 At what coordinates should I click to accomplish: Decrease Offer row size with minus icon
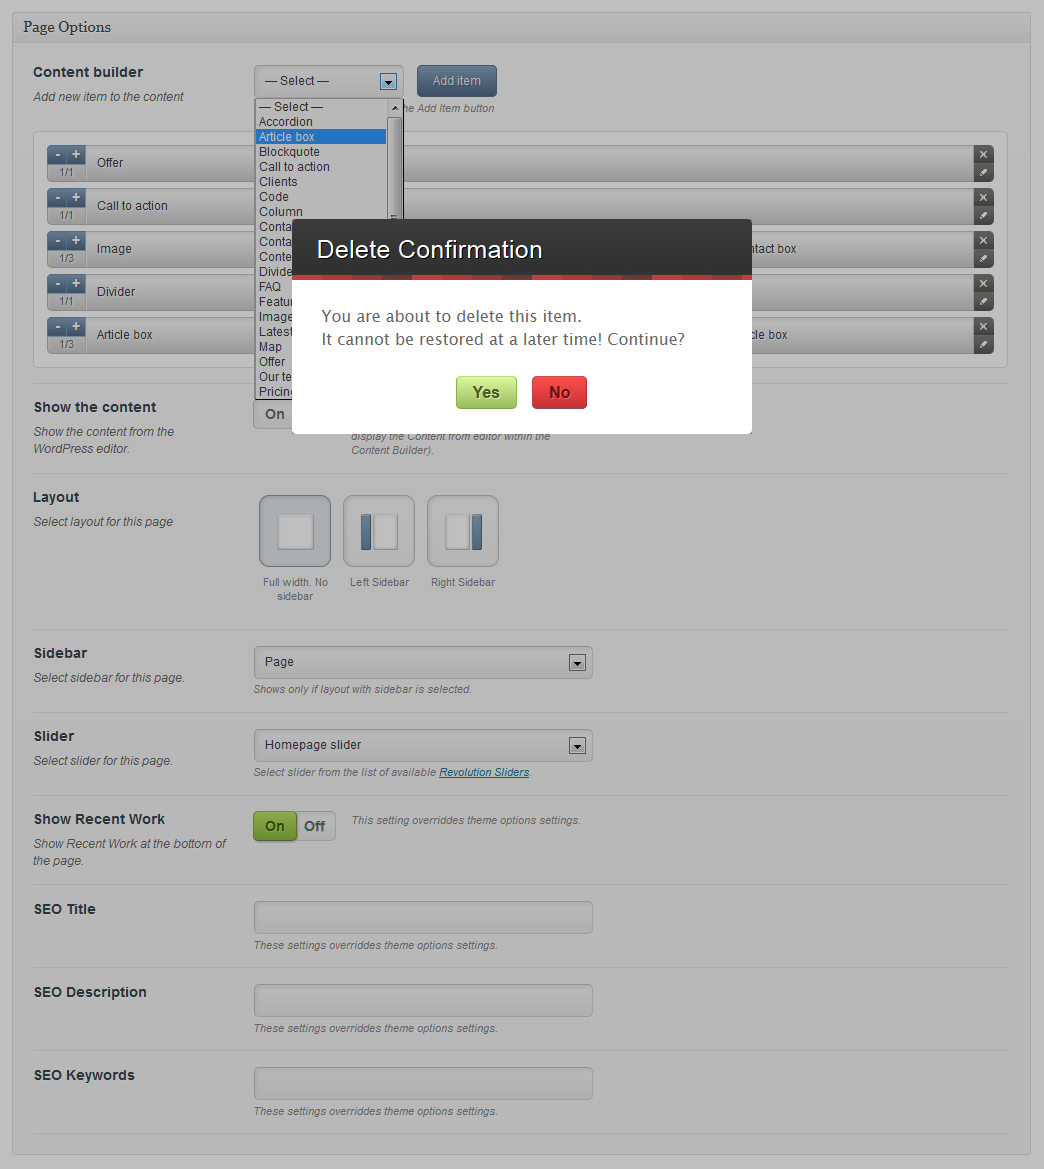[x=57, y=154]
